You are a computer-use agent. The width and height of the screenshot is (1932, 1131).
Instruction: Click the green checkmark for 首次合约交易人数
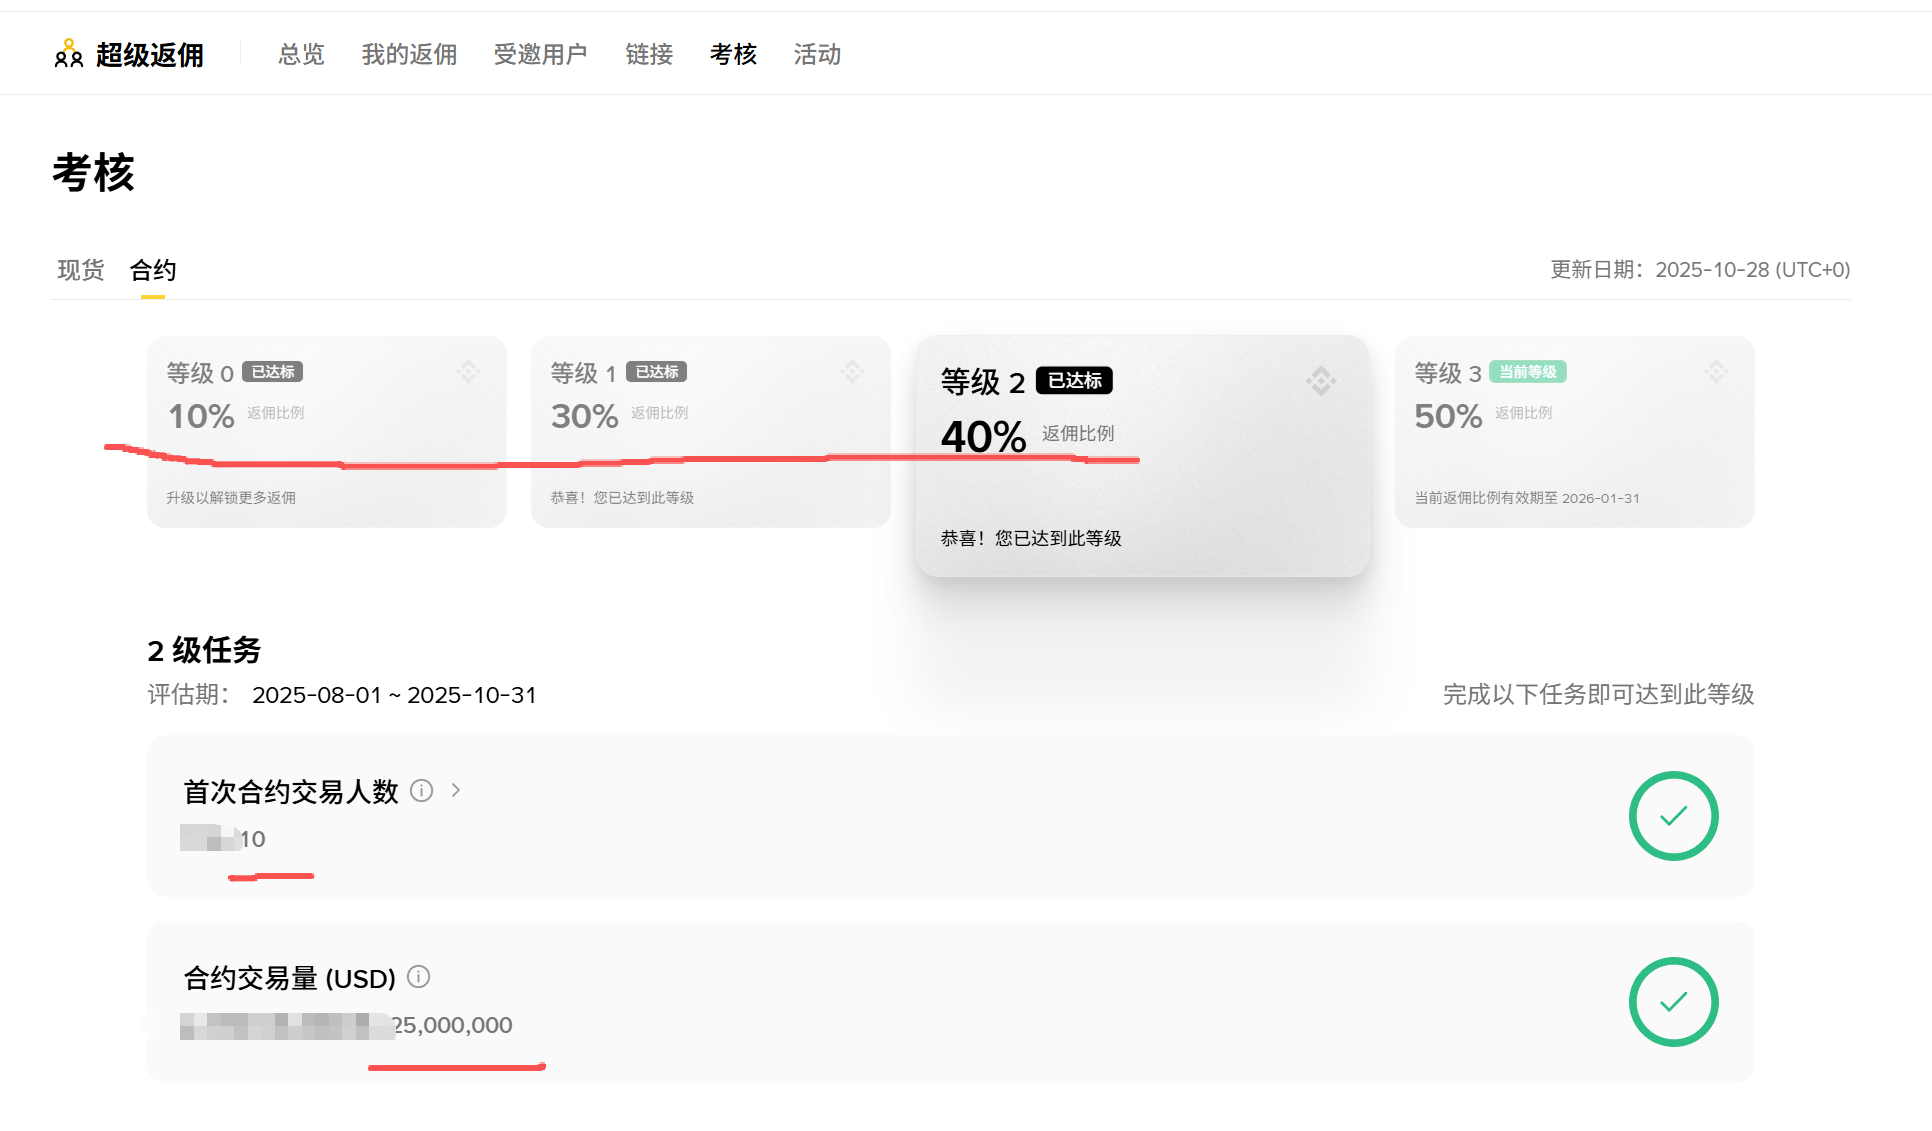pos(1673,816)
